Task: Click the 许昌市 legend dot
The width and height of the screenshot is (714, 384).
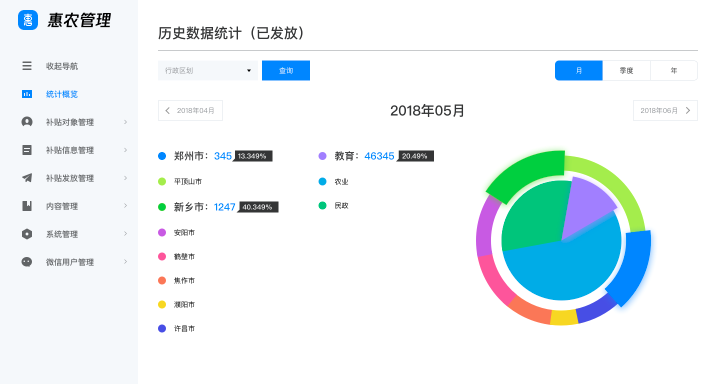Action: pyautogui.click(x=162, y=328)
